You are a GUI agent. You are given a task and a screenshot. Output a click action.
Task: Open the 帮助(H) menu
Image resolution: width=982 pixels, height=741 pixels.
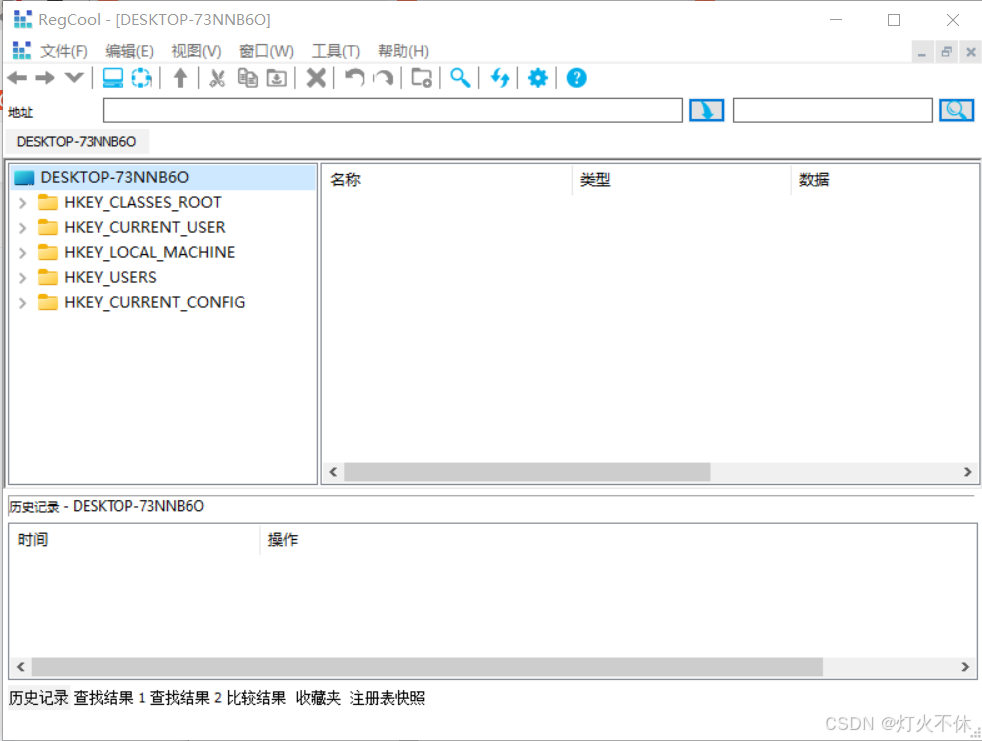pos(403,51)
